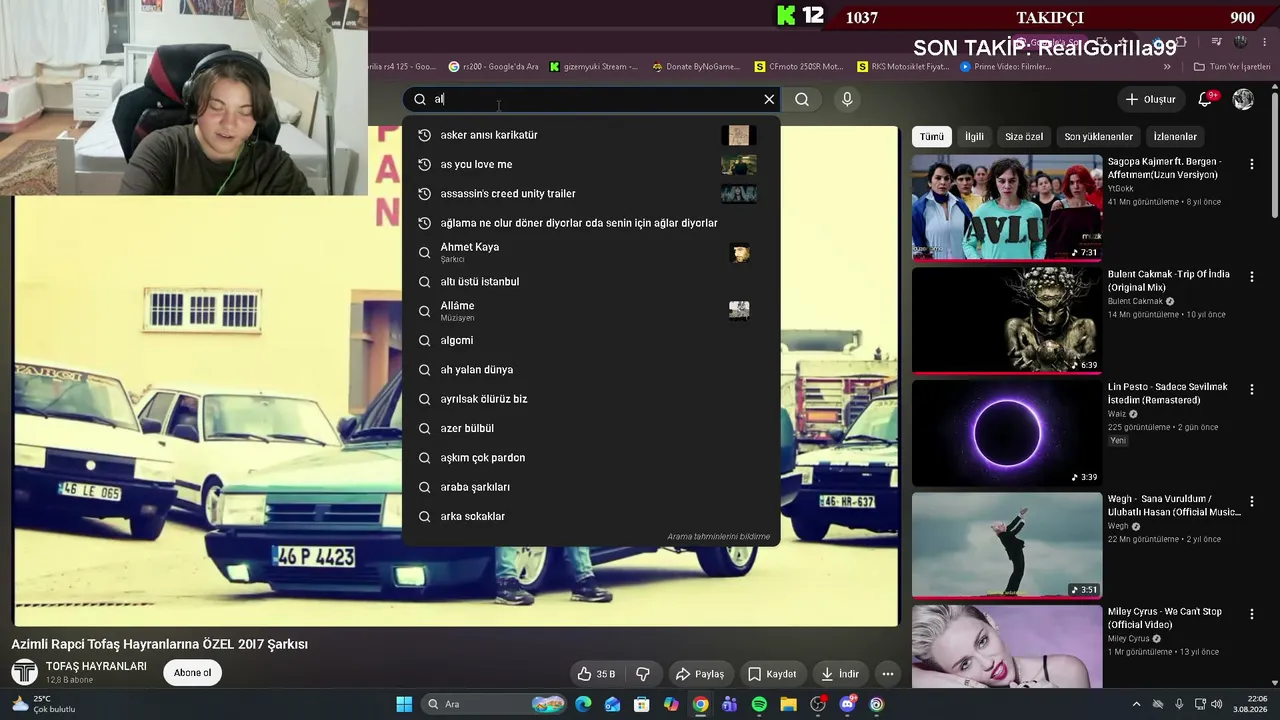
Task: Open 'Tüm Yer İşaretleri' bookmarks folder
Action: point(1231,67)
